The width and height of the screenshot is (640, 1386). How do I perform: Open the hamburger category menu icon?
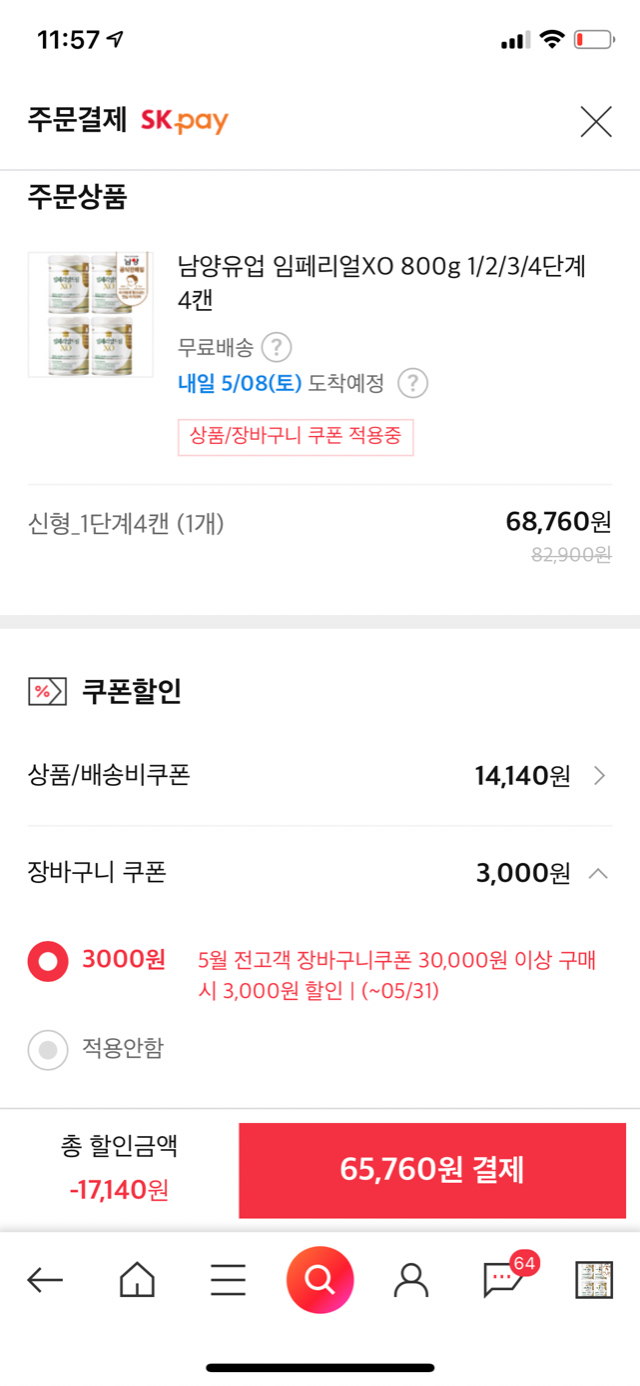228,1279
